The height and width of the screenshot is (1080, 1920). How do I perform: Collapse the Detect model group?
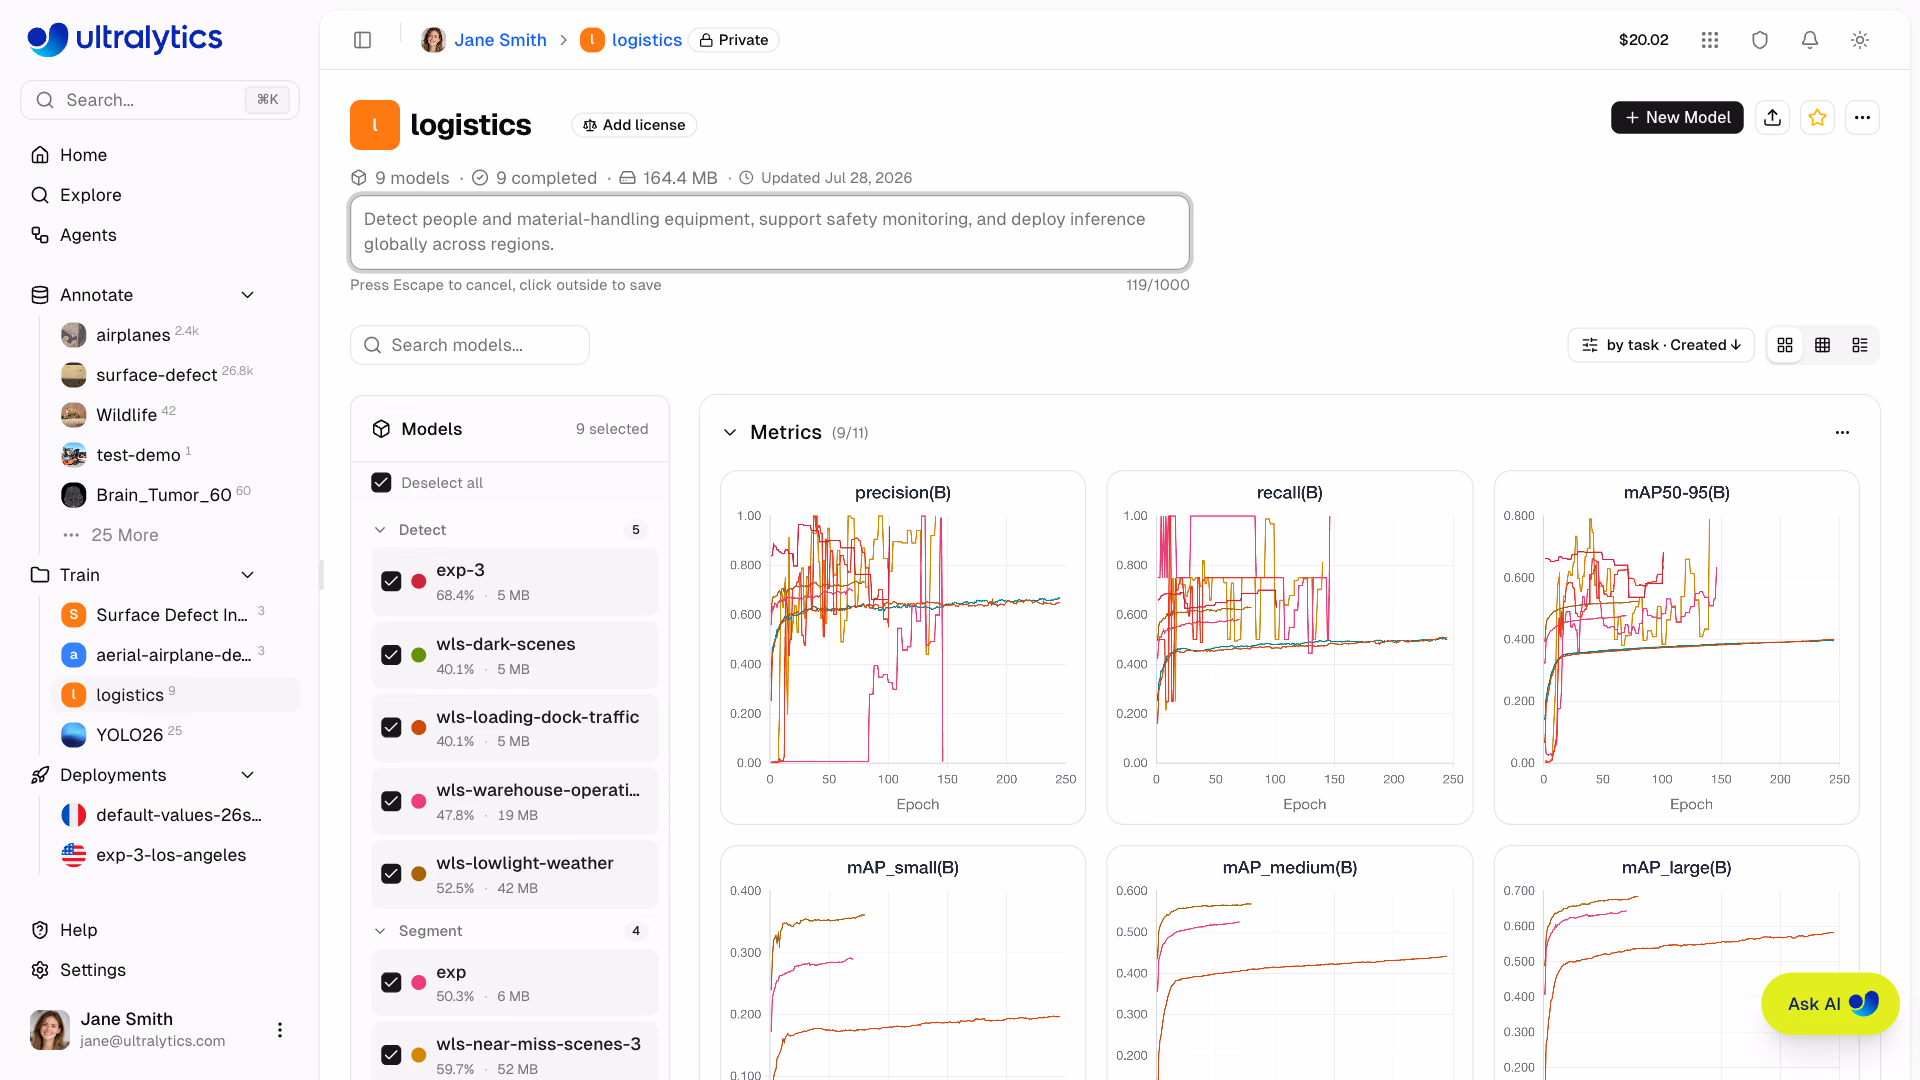[x=380, y=530]
